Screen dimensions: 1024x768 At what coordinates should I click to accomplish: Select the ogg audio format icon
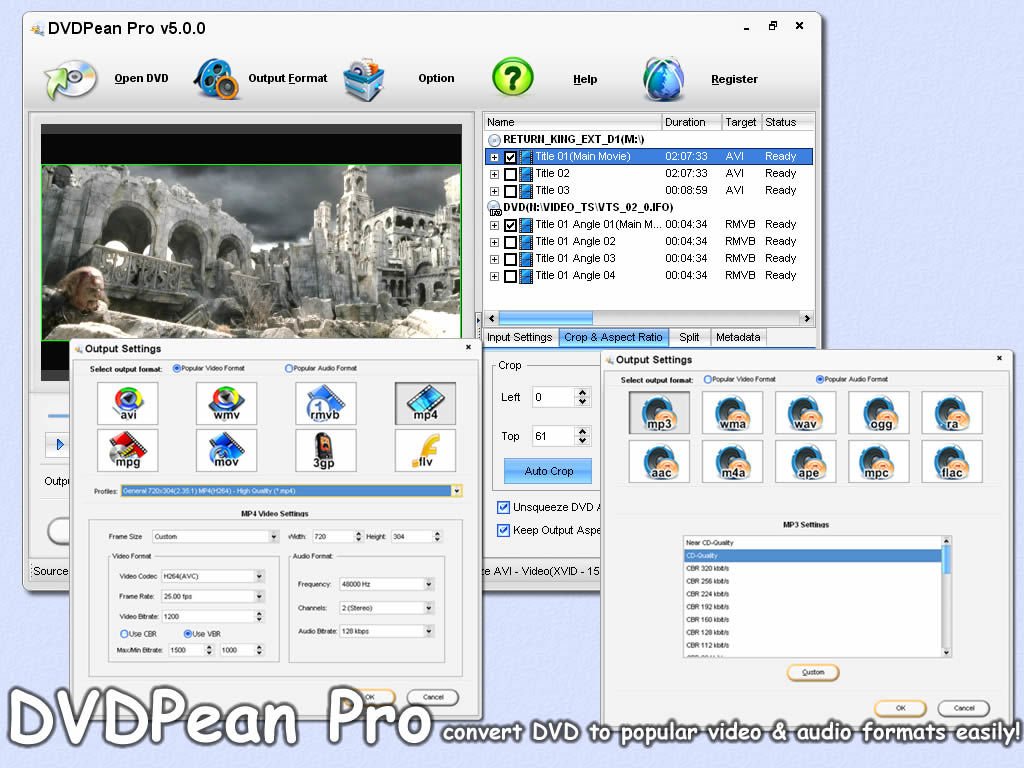[x=879, y=413]
